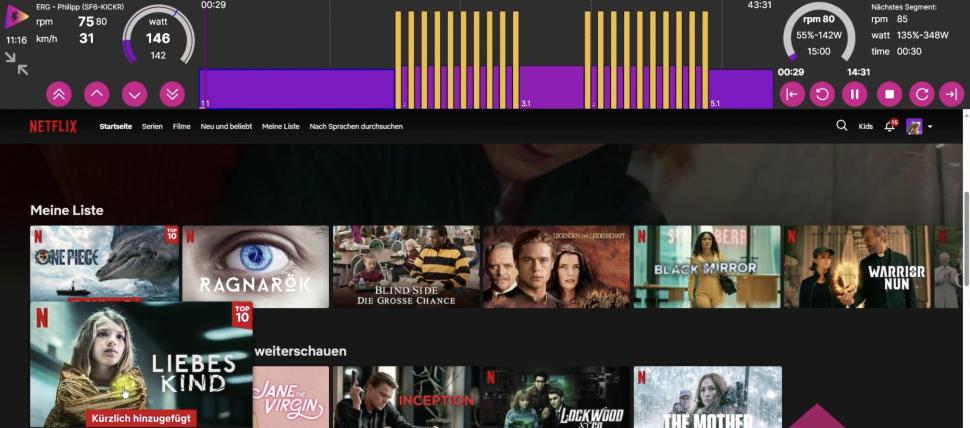Skip to the next workout segment
This screenshot has height=428, width=970.
[x=951, y=94]
